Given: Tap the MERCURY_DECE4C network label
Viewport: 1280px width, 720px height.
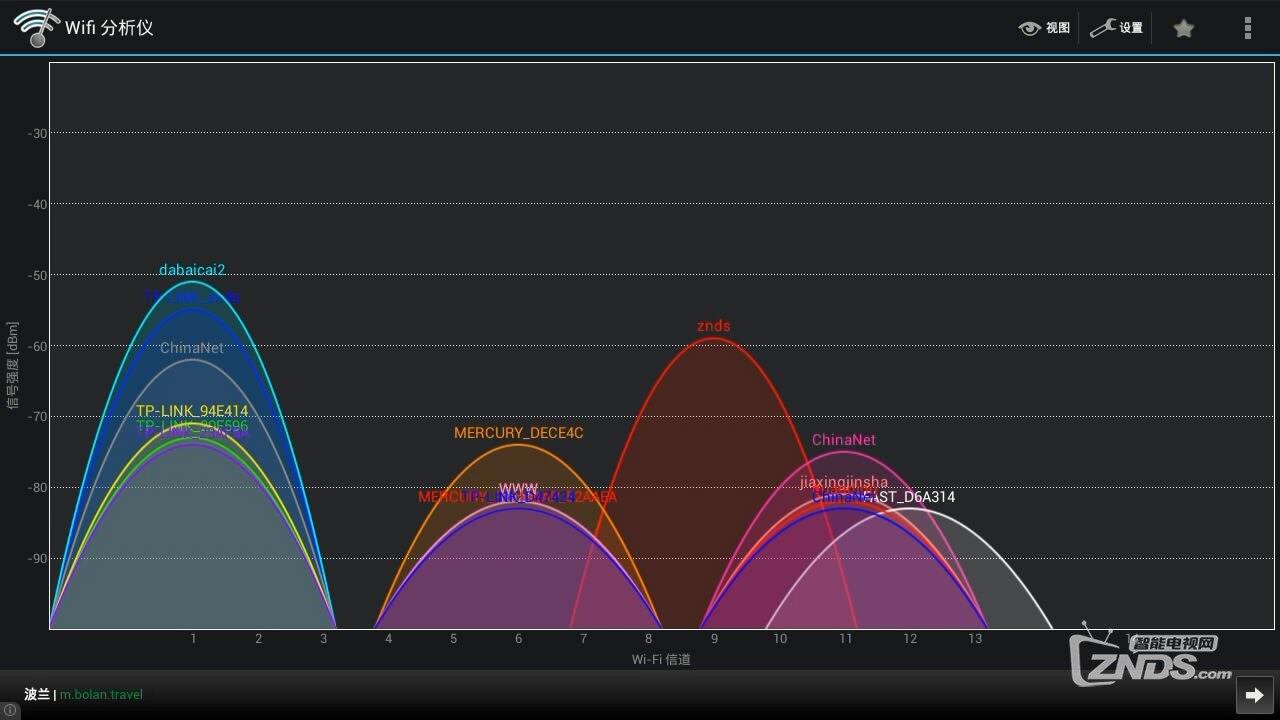Looking at the screenshot, I should click(x=518, y=433).
